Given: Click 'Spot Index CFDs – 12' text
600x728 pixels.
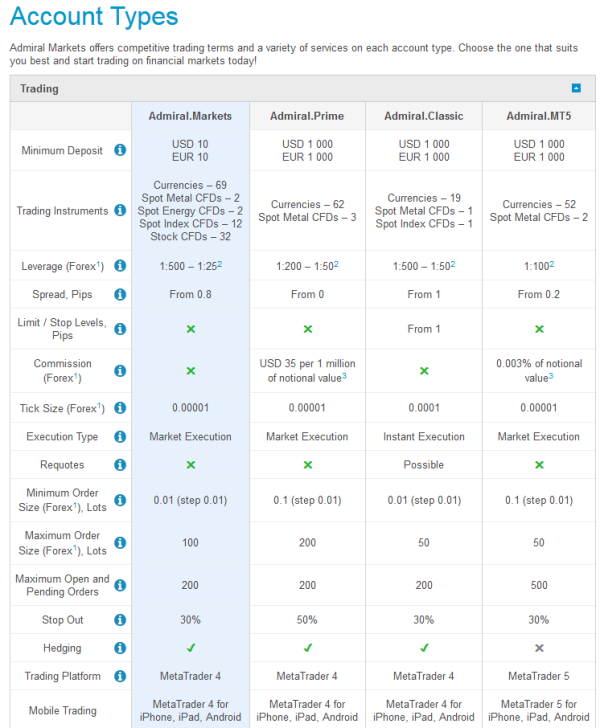Looking at the screenshot, I should [x=190, y=224].
